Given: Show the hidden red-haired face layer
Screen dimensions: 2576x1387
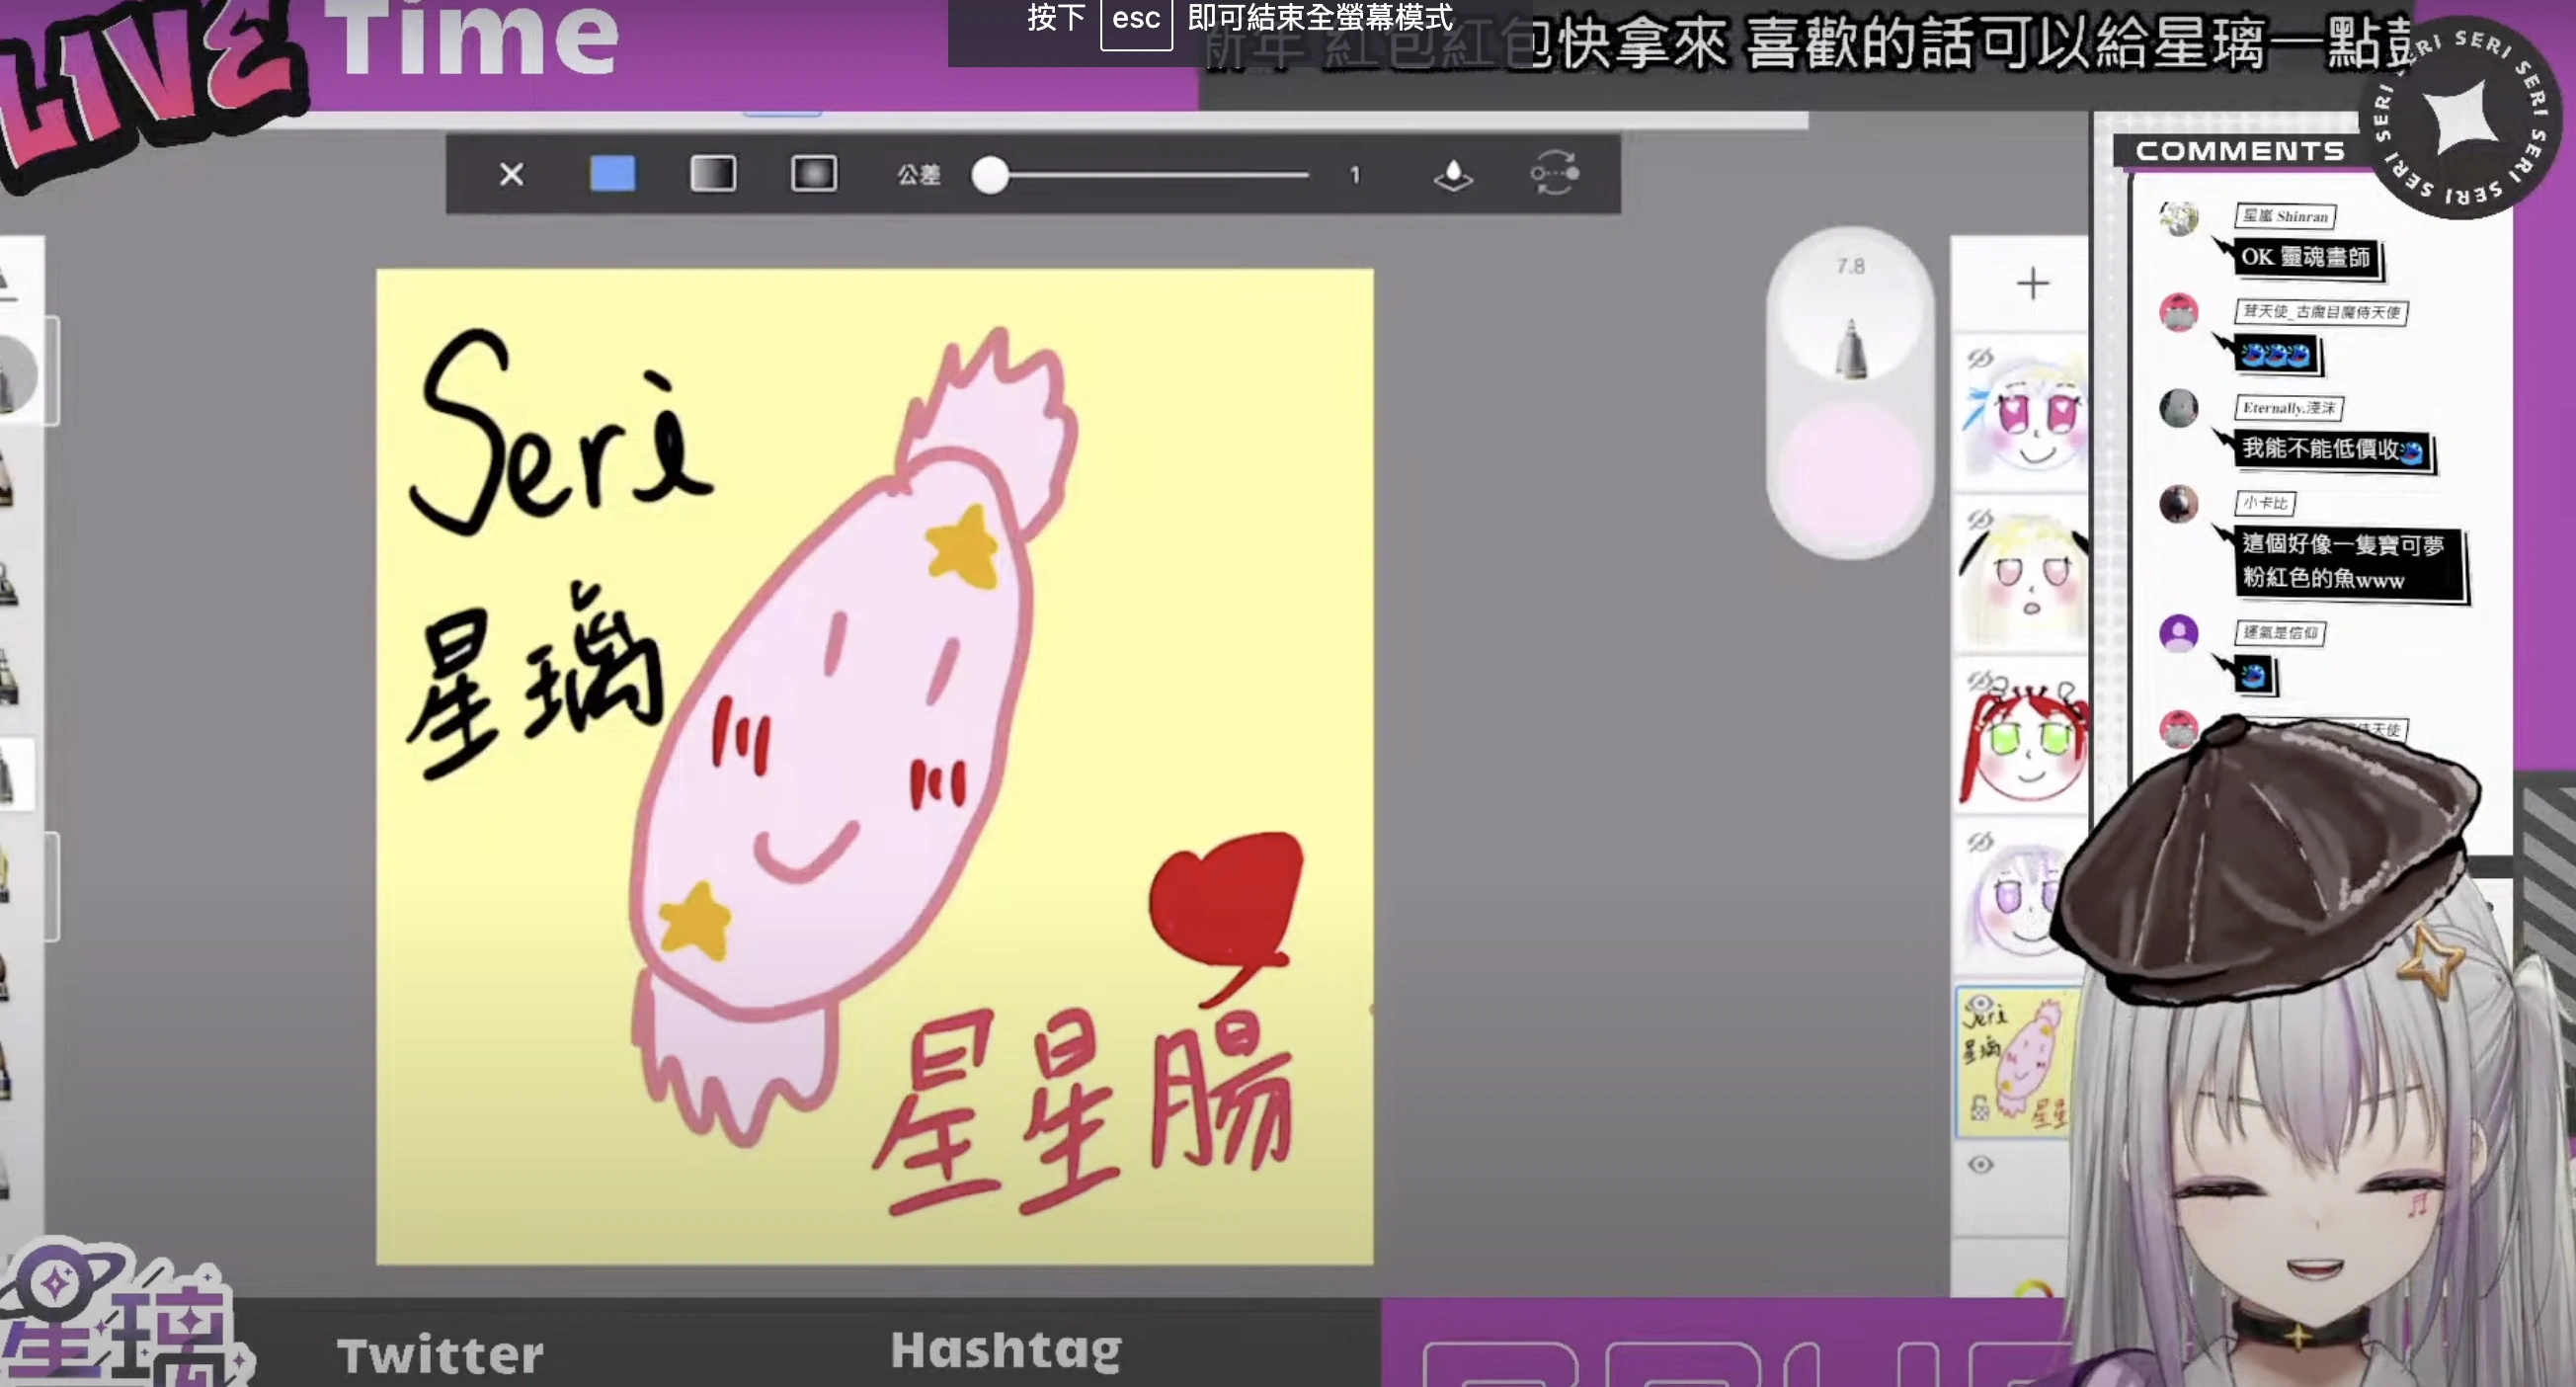Looking at the screenshot, I should coord(1981,681).
